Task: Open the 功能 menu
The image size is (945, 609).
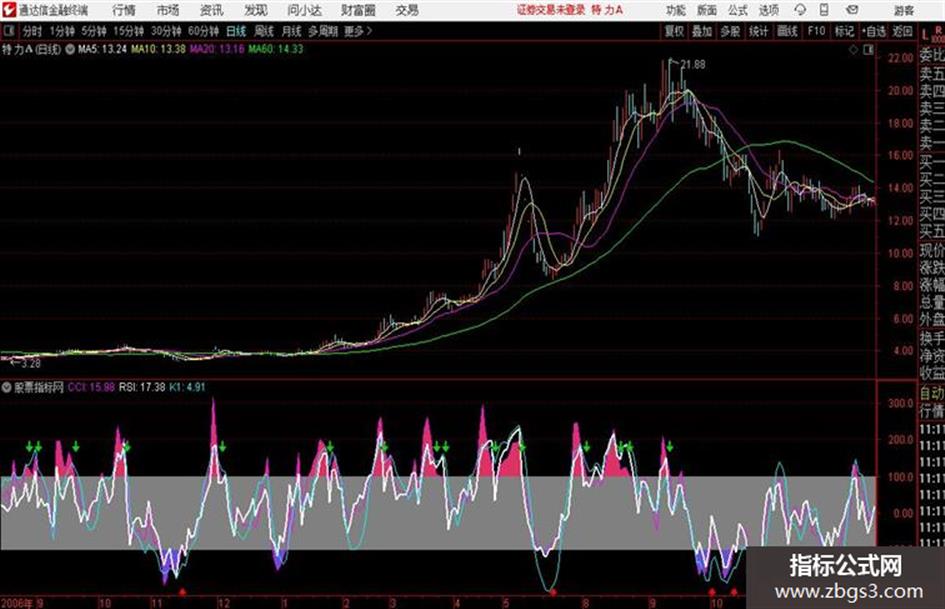Action: (x=676, y=10)
